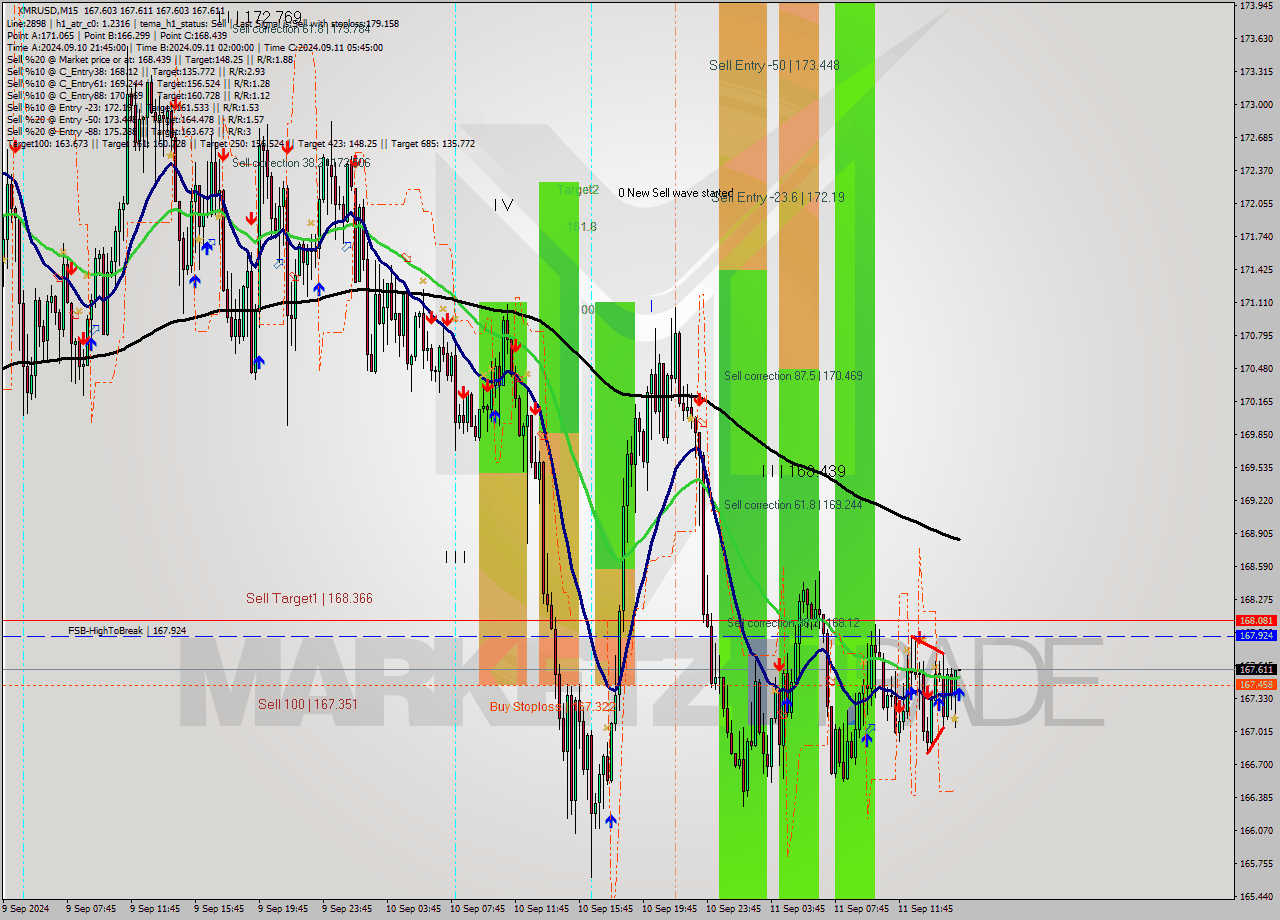Click the '10 Sep 23:45' time label
1280x920 pixels.
(733, 910)
